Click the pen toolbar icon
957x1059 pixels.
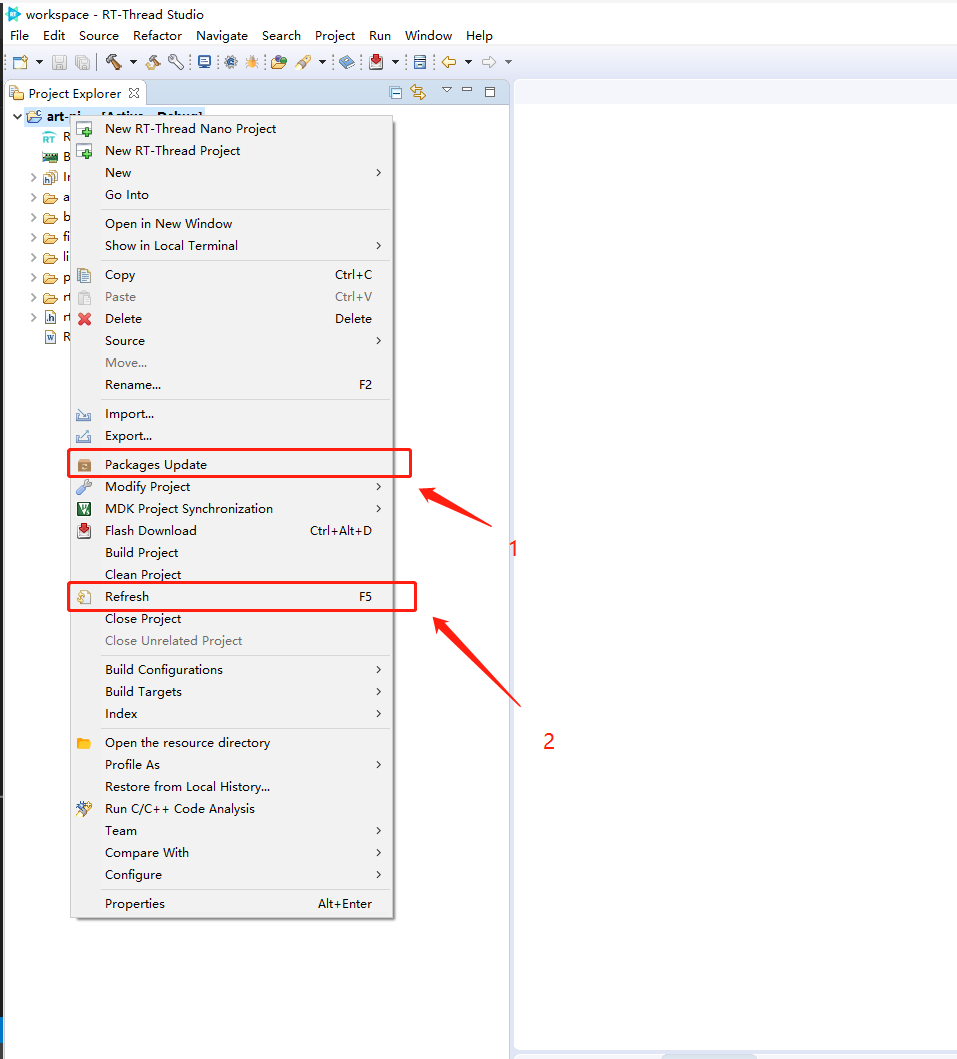(303, 62)
